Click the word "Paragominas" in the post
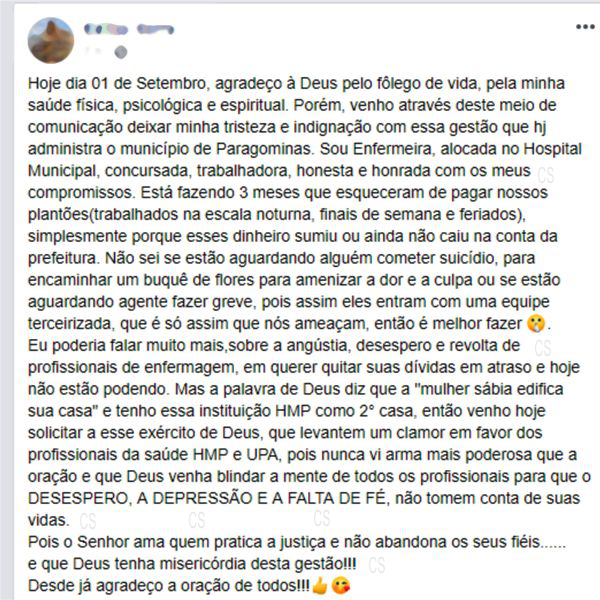This screenshot has width=600, height=600. (264, 149)
